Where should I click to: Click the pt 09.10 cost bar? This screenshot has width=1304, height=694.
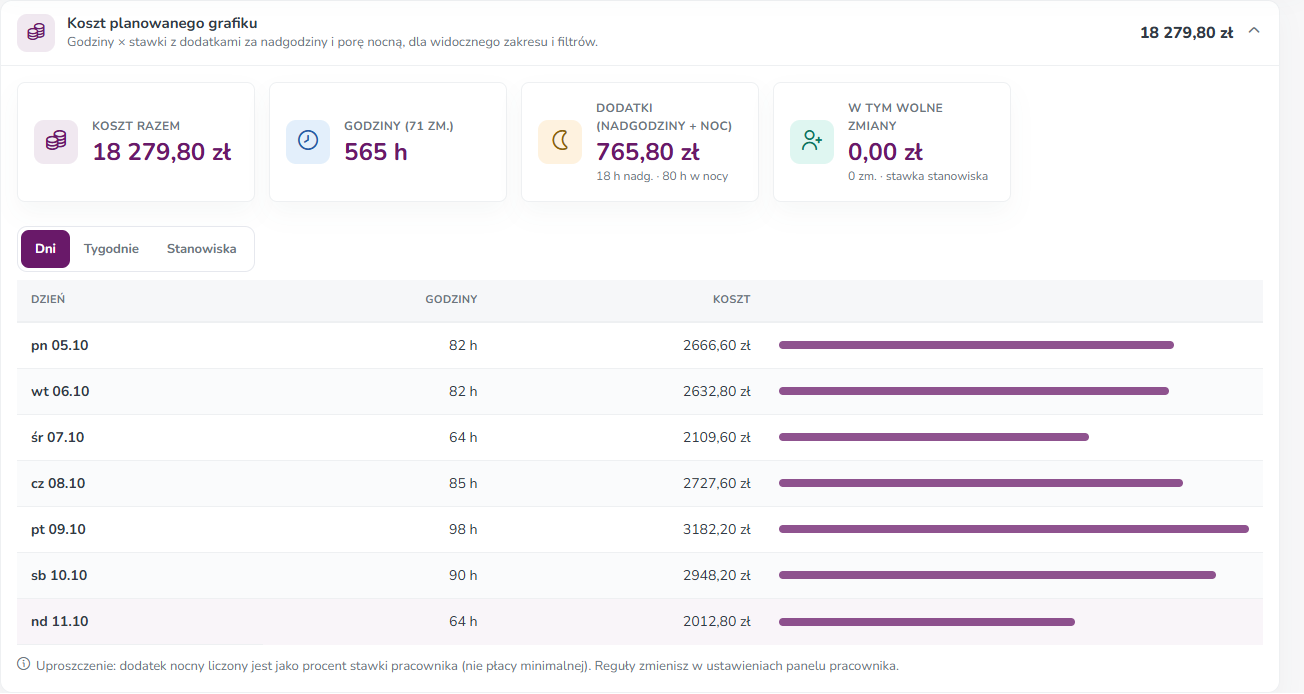(x=1014, y=529)
